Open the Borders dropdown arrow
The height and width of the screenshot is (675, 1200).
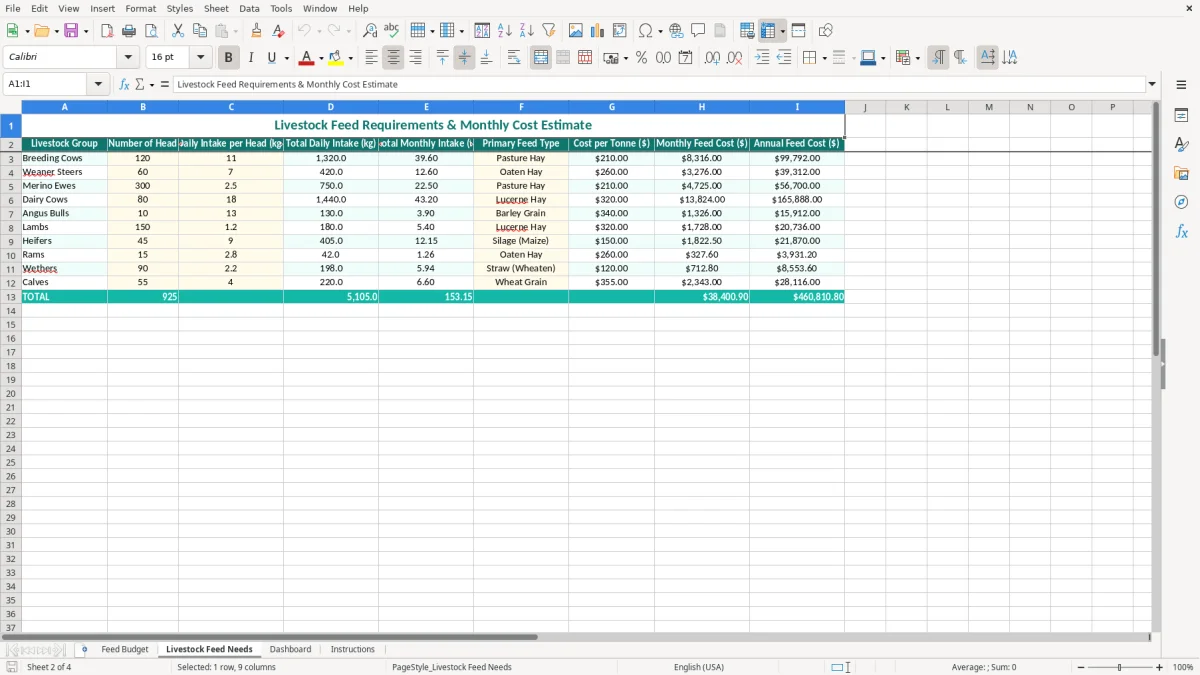pyautogui.click(x=824, y=58)
